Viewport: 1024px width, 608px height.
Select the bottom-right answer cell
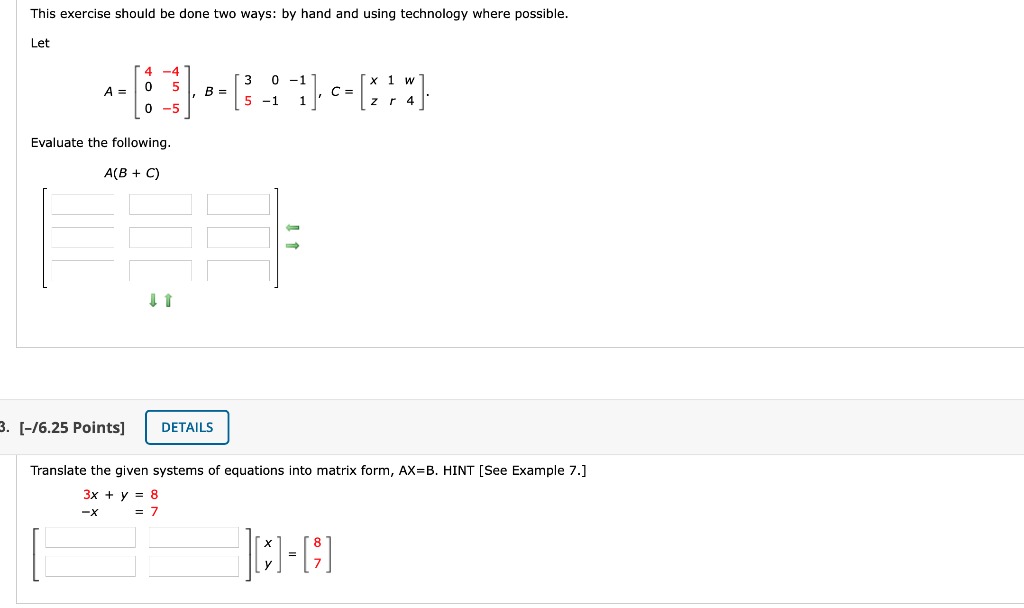pos(236,270)
